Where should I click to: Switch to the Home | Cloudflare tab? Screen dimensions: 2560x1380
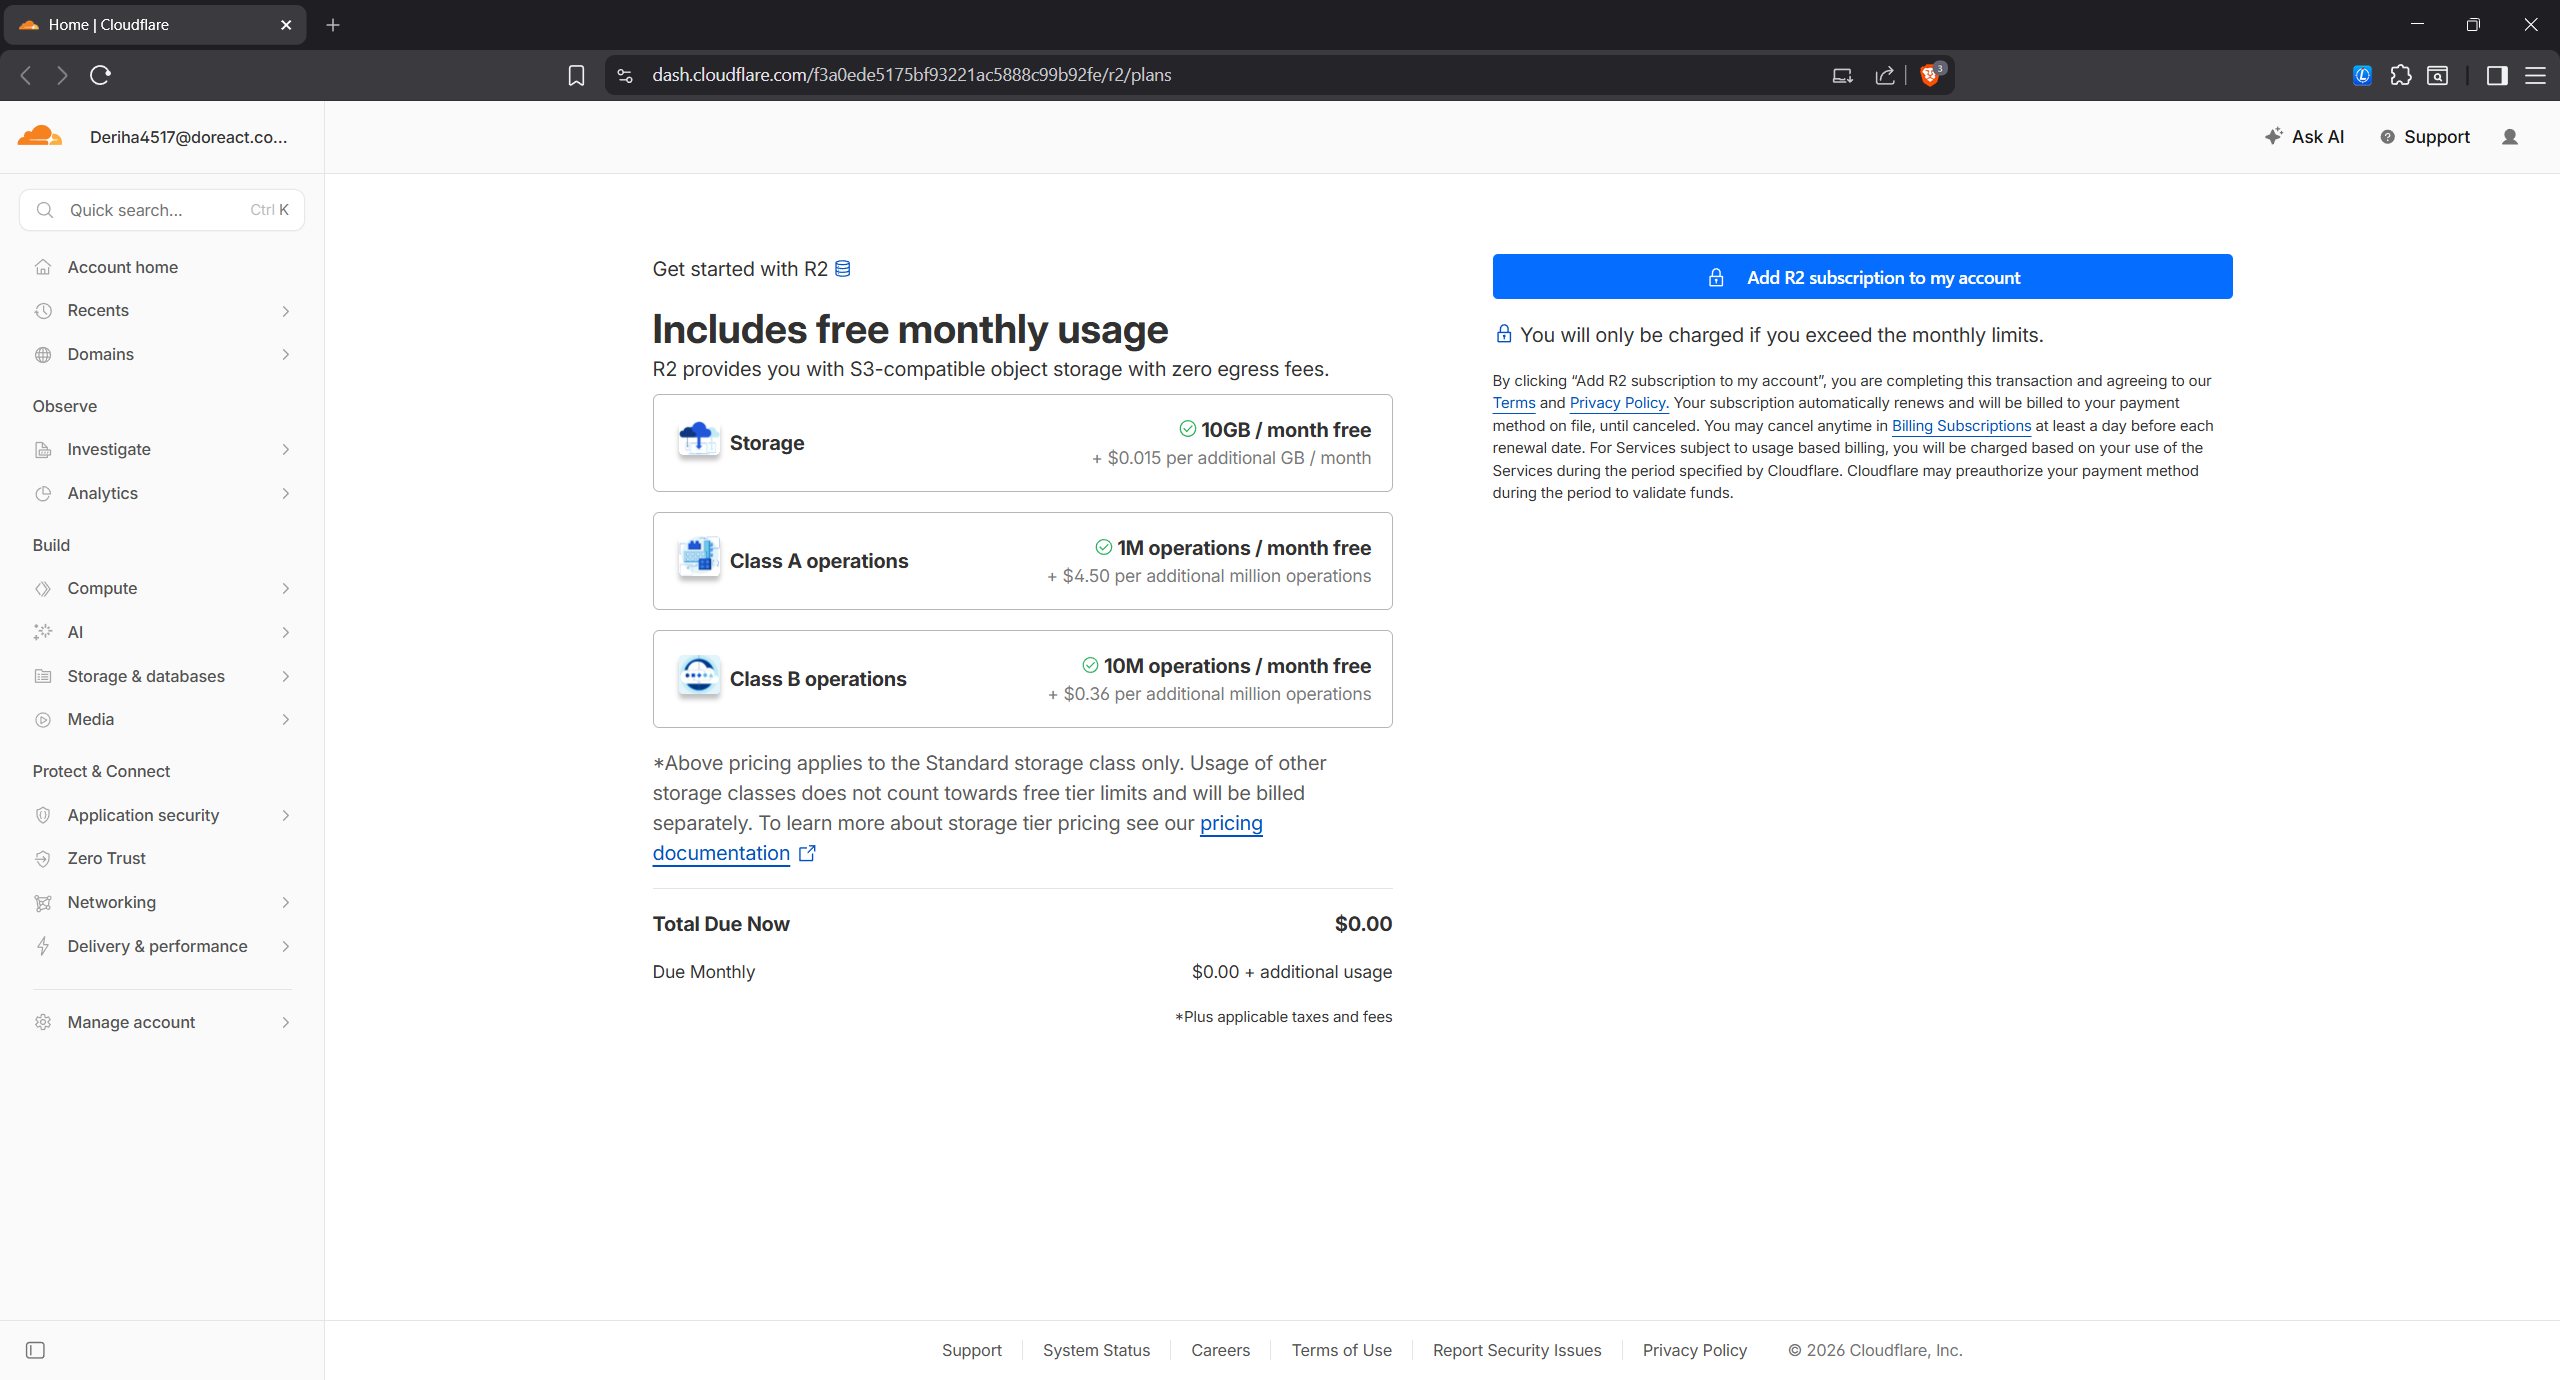click(x=155, y=25)
